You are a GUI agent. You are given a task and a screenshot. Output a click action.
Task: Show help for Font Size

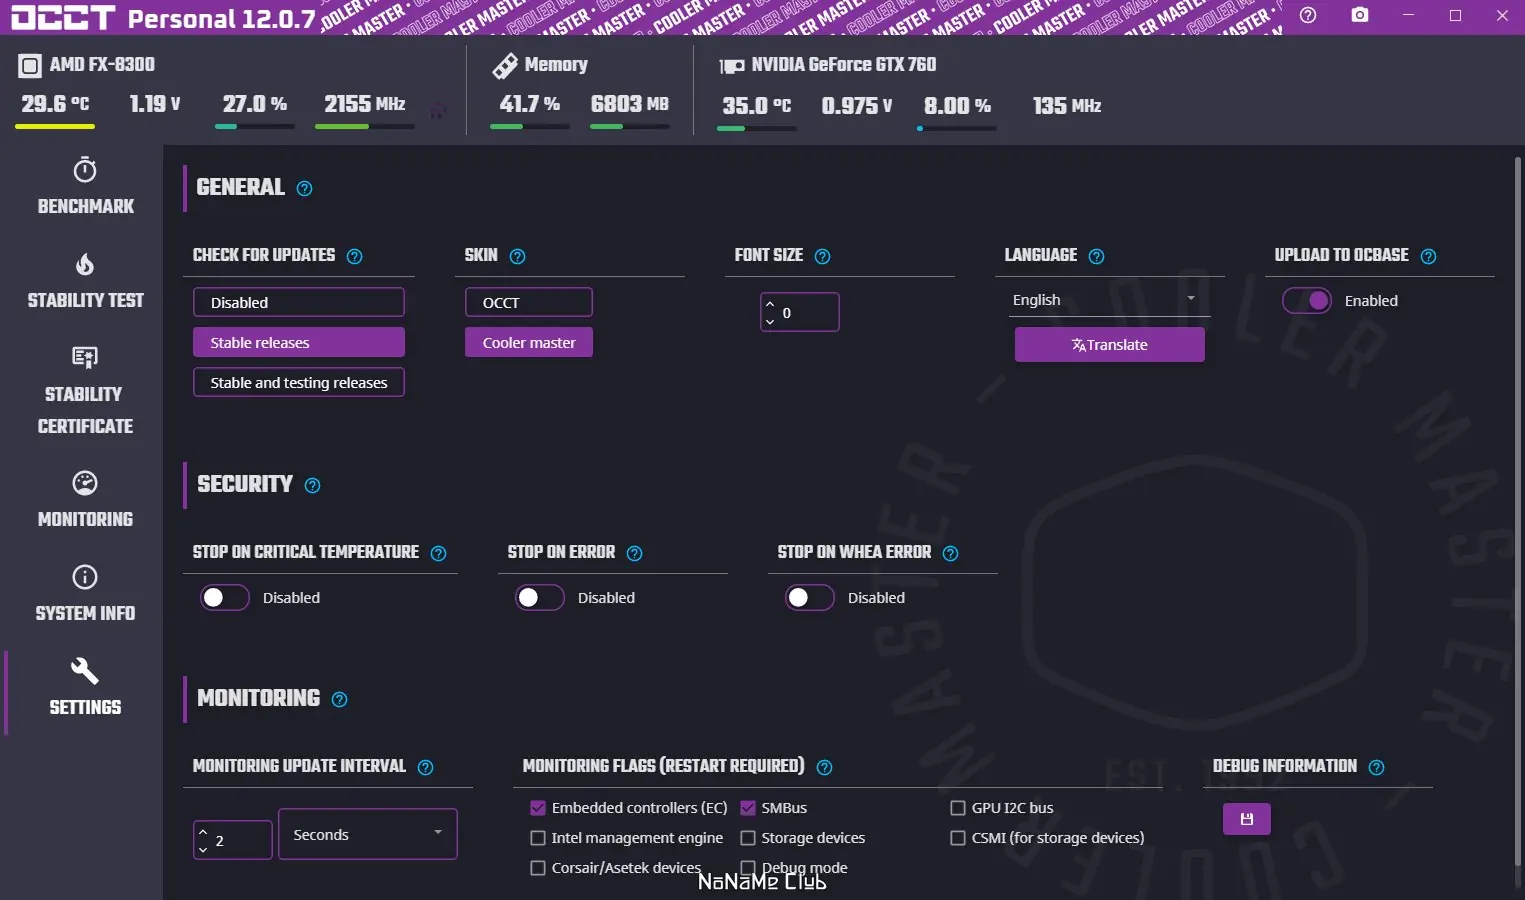coord(822,256)
